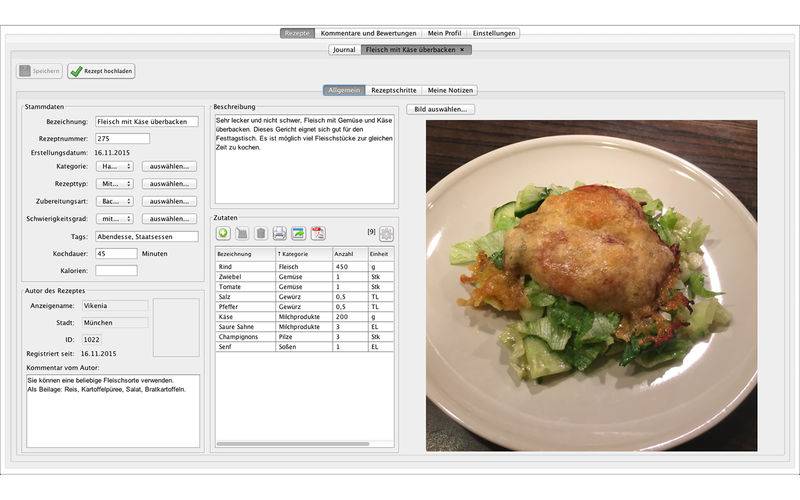Viewport: 800px width, 500px height.
Task: Click the empty author avatar box
Action: tap(176, 328)
